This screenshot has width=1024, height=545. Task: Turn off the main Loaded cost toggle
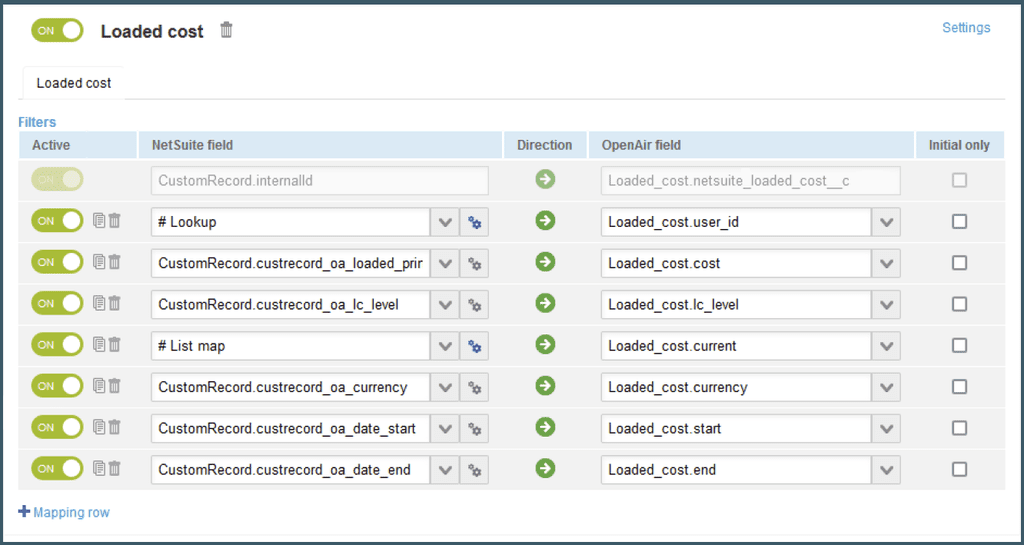pos(57,30)
